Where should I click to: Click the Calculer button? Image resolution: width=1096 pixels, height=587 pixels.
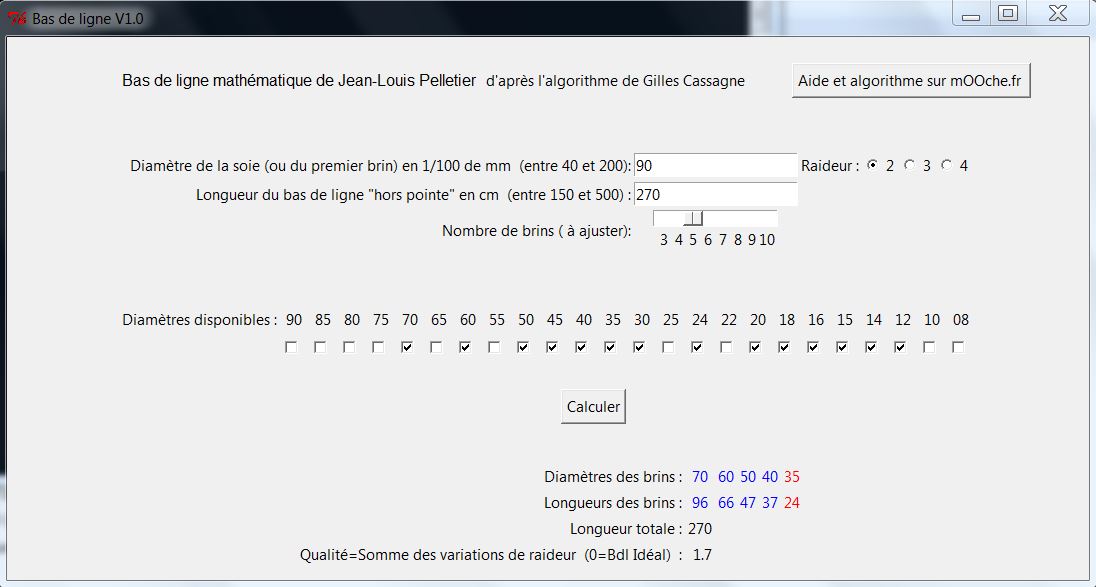tap(593, 407)
